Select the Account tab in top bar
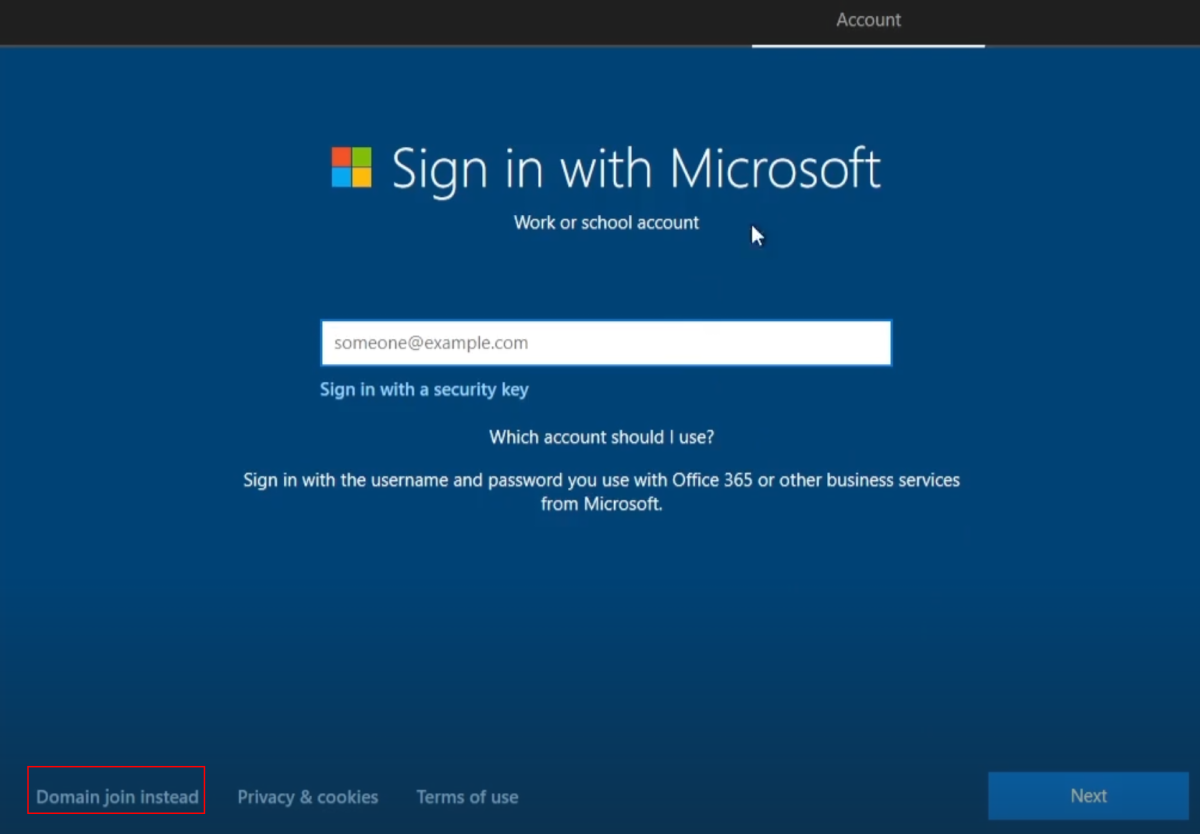Image resolution: width=1200 pixels, height=834 pixels. click(868, 20)
